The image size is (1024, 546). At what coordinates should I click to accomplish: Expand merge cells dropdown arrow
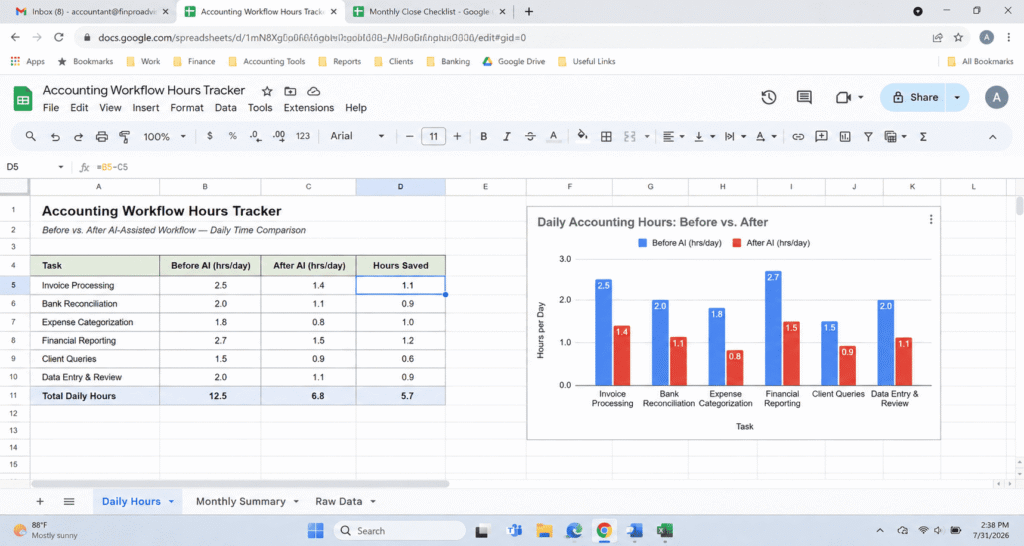coord(647,136)
